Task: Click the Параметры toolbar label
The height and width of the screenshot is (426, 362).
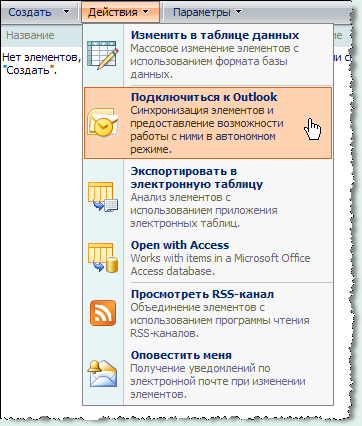Action: (202, 12)
